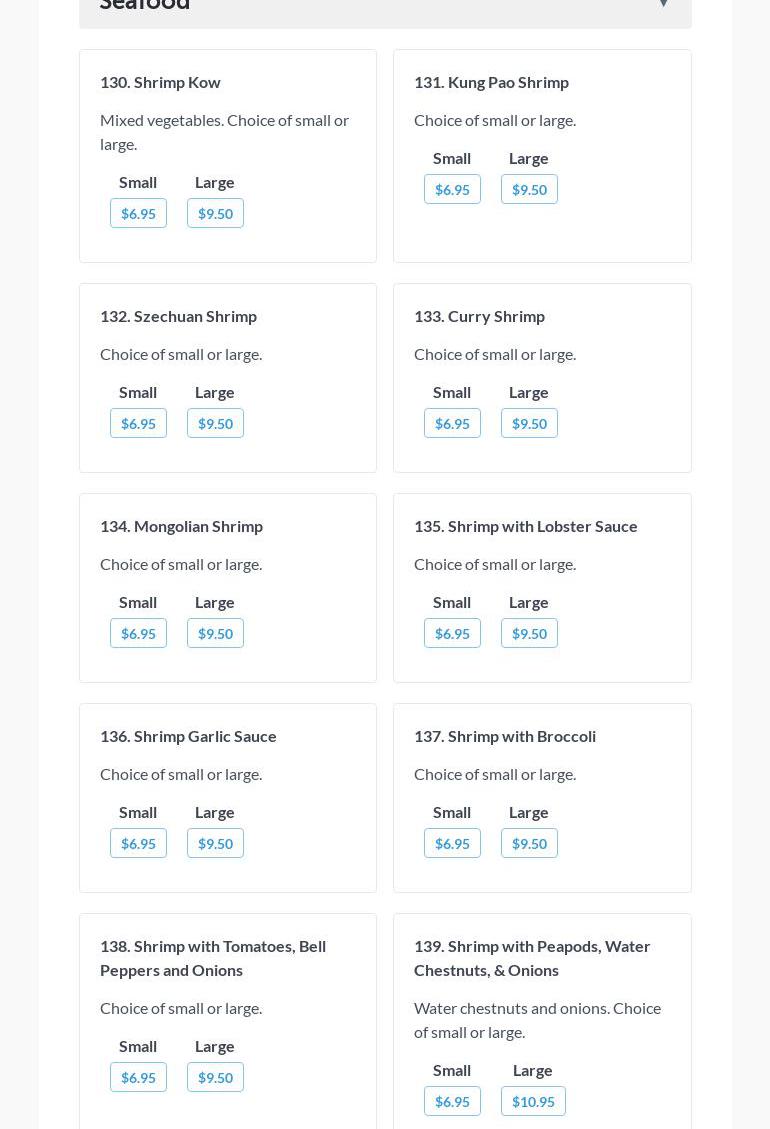Collapse the Seafood section arrow

663,4
